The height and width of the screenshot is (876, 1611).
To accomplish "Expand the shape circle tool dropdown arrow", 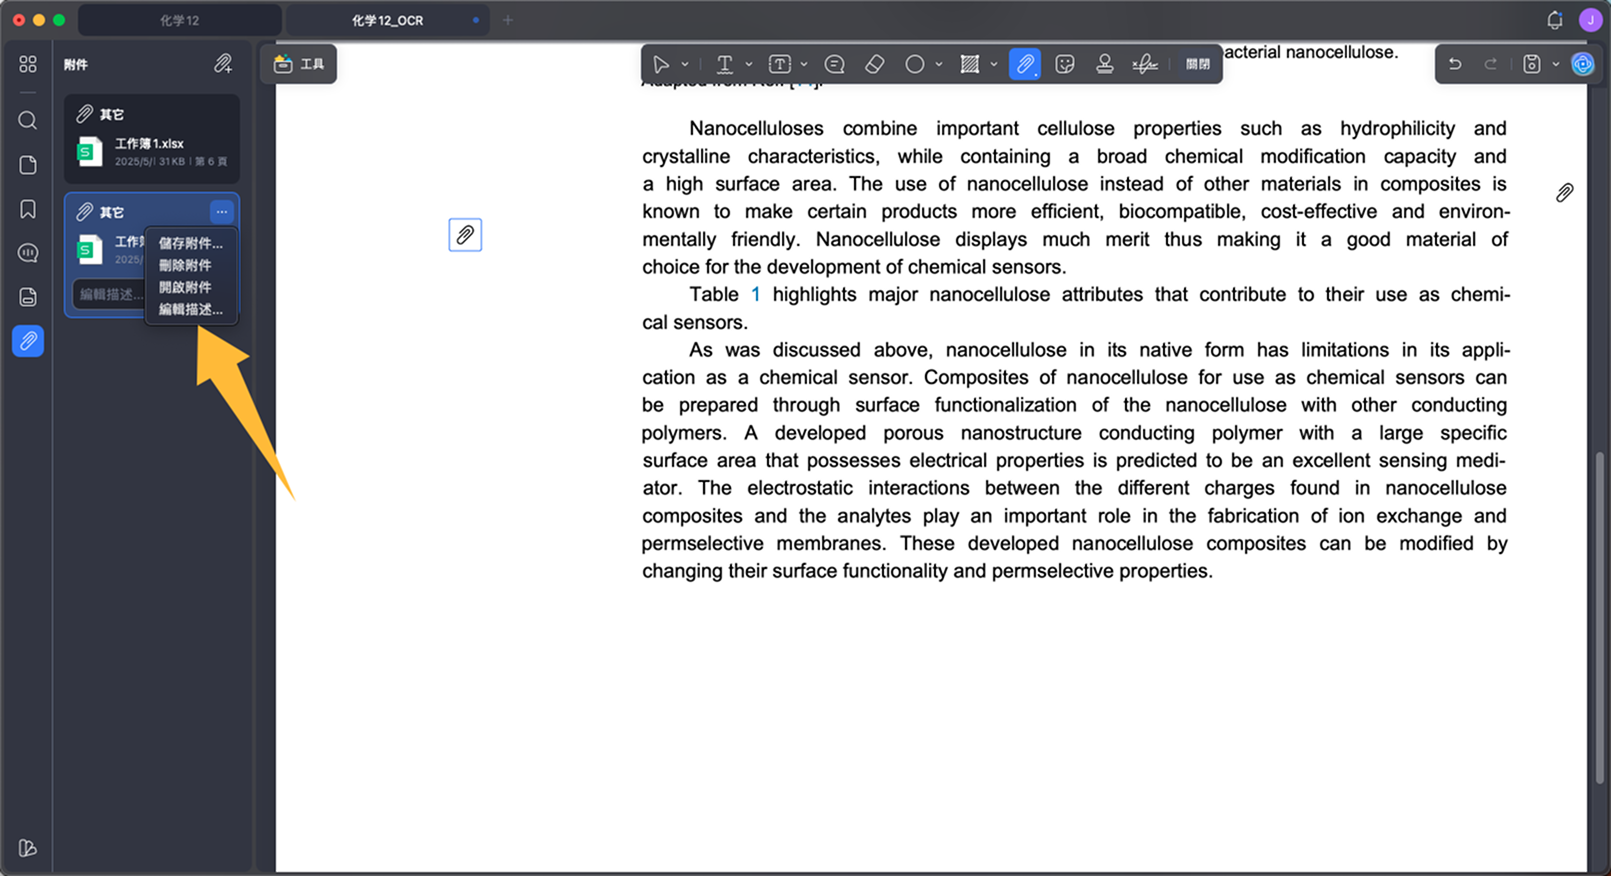I will (x=938, y=64).
